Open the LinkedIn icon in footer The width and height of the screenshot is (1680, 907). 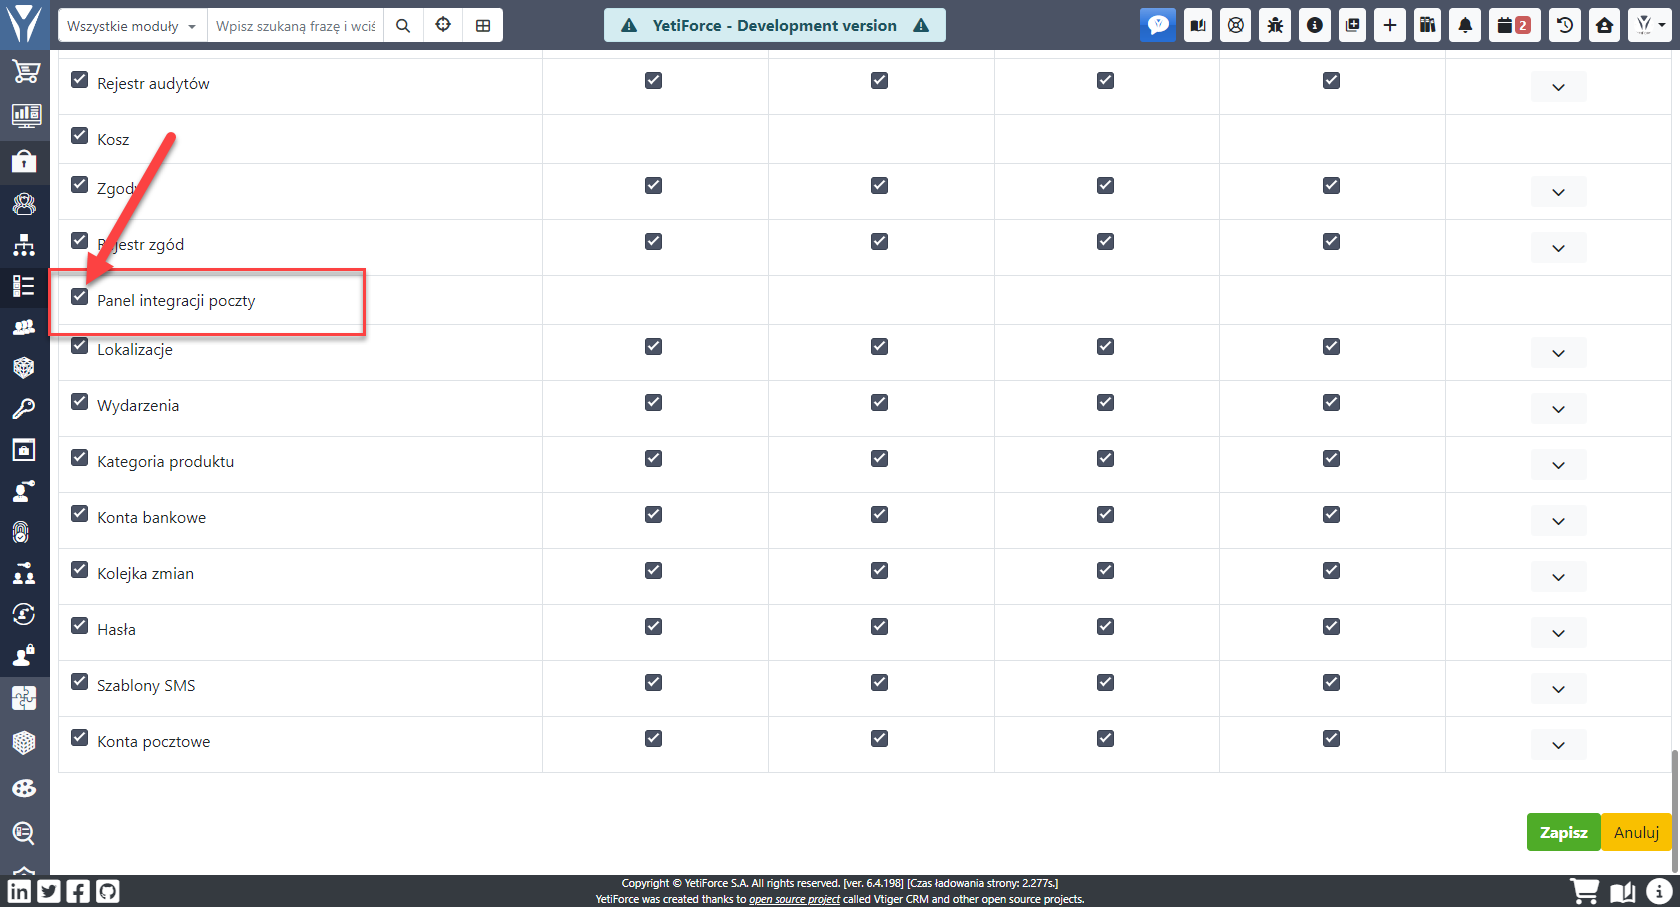click(19, 890)
